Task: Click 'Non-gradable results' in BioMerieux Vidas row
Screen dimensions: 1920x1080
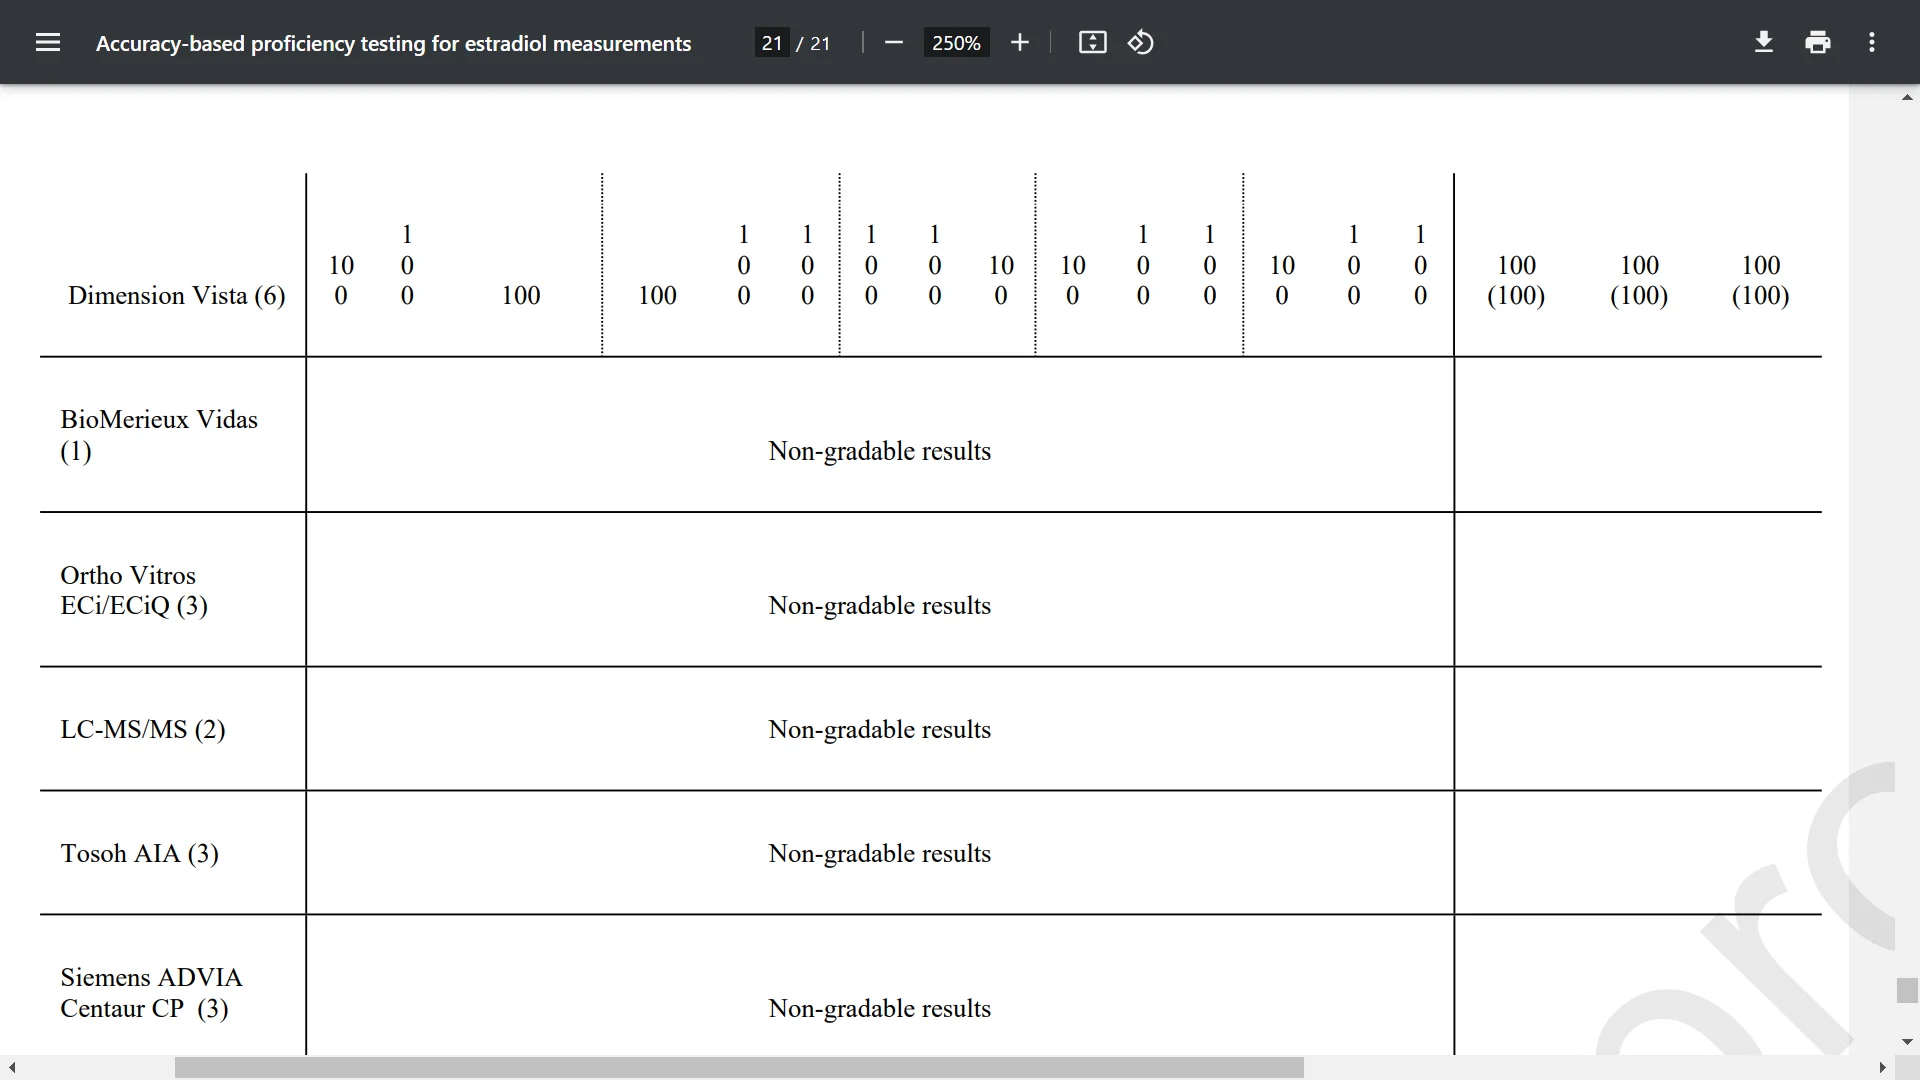Action: tap(880, 451)
